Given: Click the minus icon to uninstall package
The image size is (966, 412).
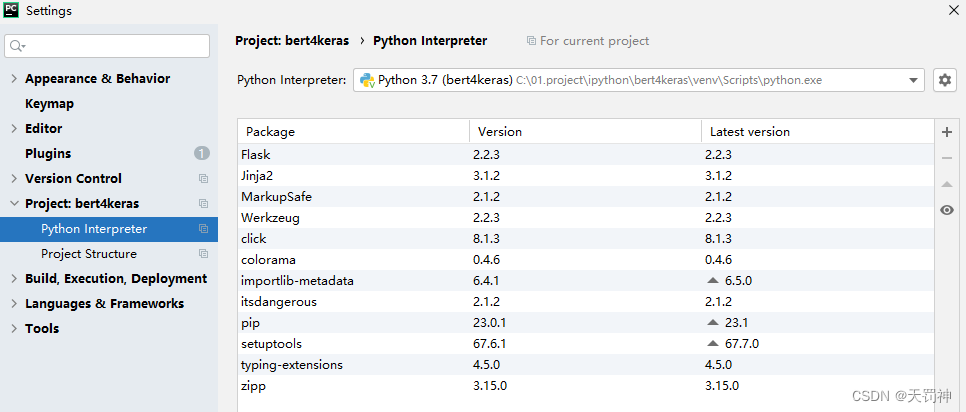Looking at the screenshot, I should [947, 158].
